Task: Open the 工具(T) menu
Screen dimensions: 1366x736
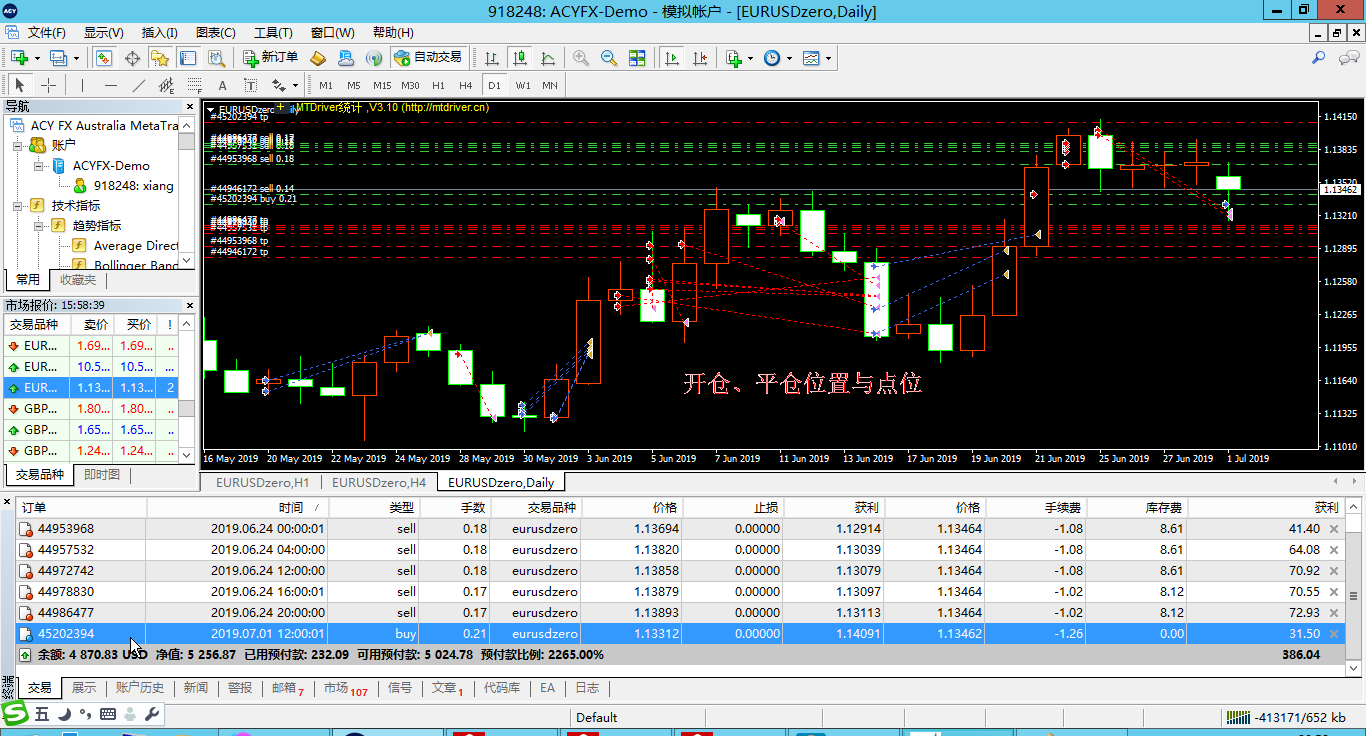Action: click(273, 32)
